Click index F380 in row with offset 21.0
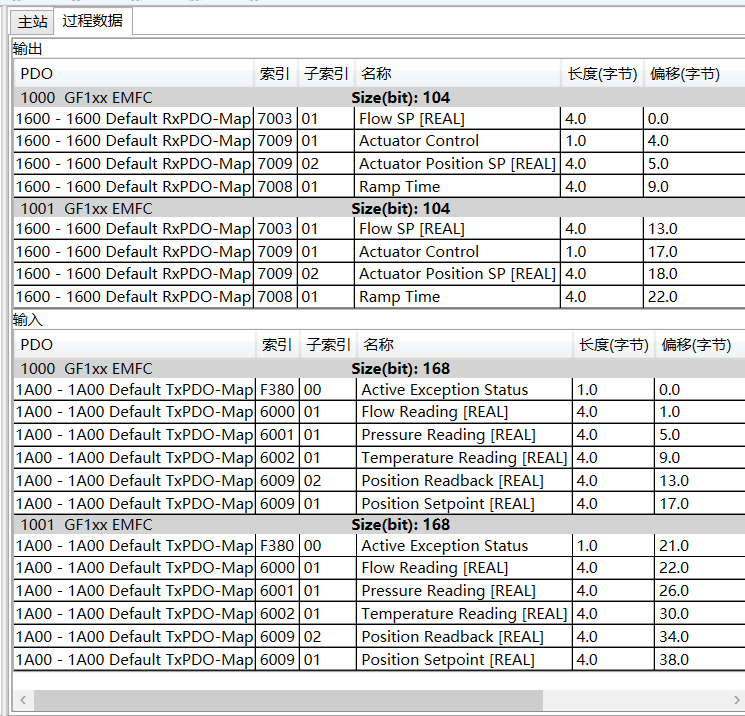The width and height of the screenshot is (745, 716). pos(277,546)
